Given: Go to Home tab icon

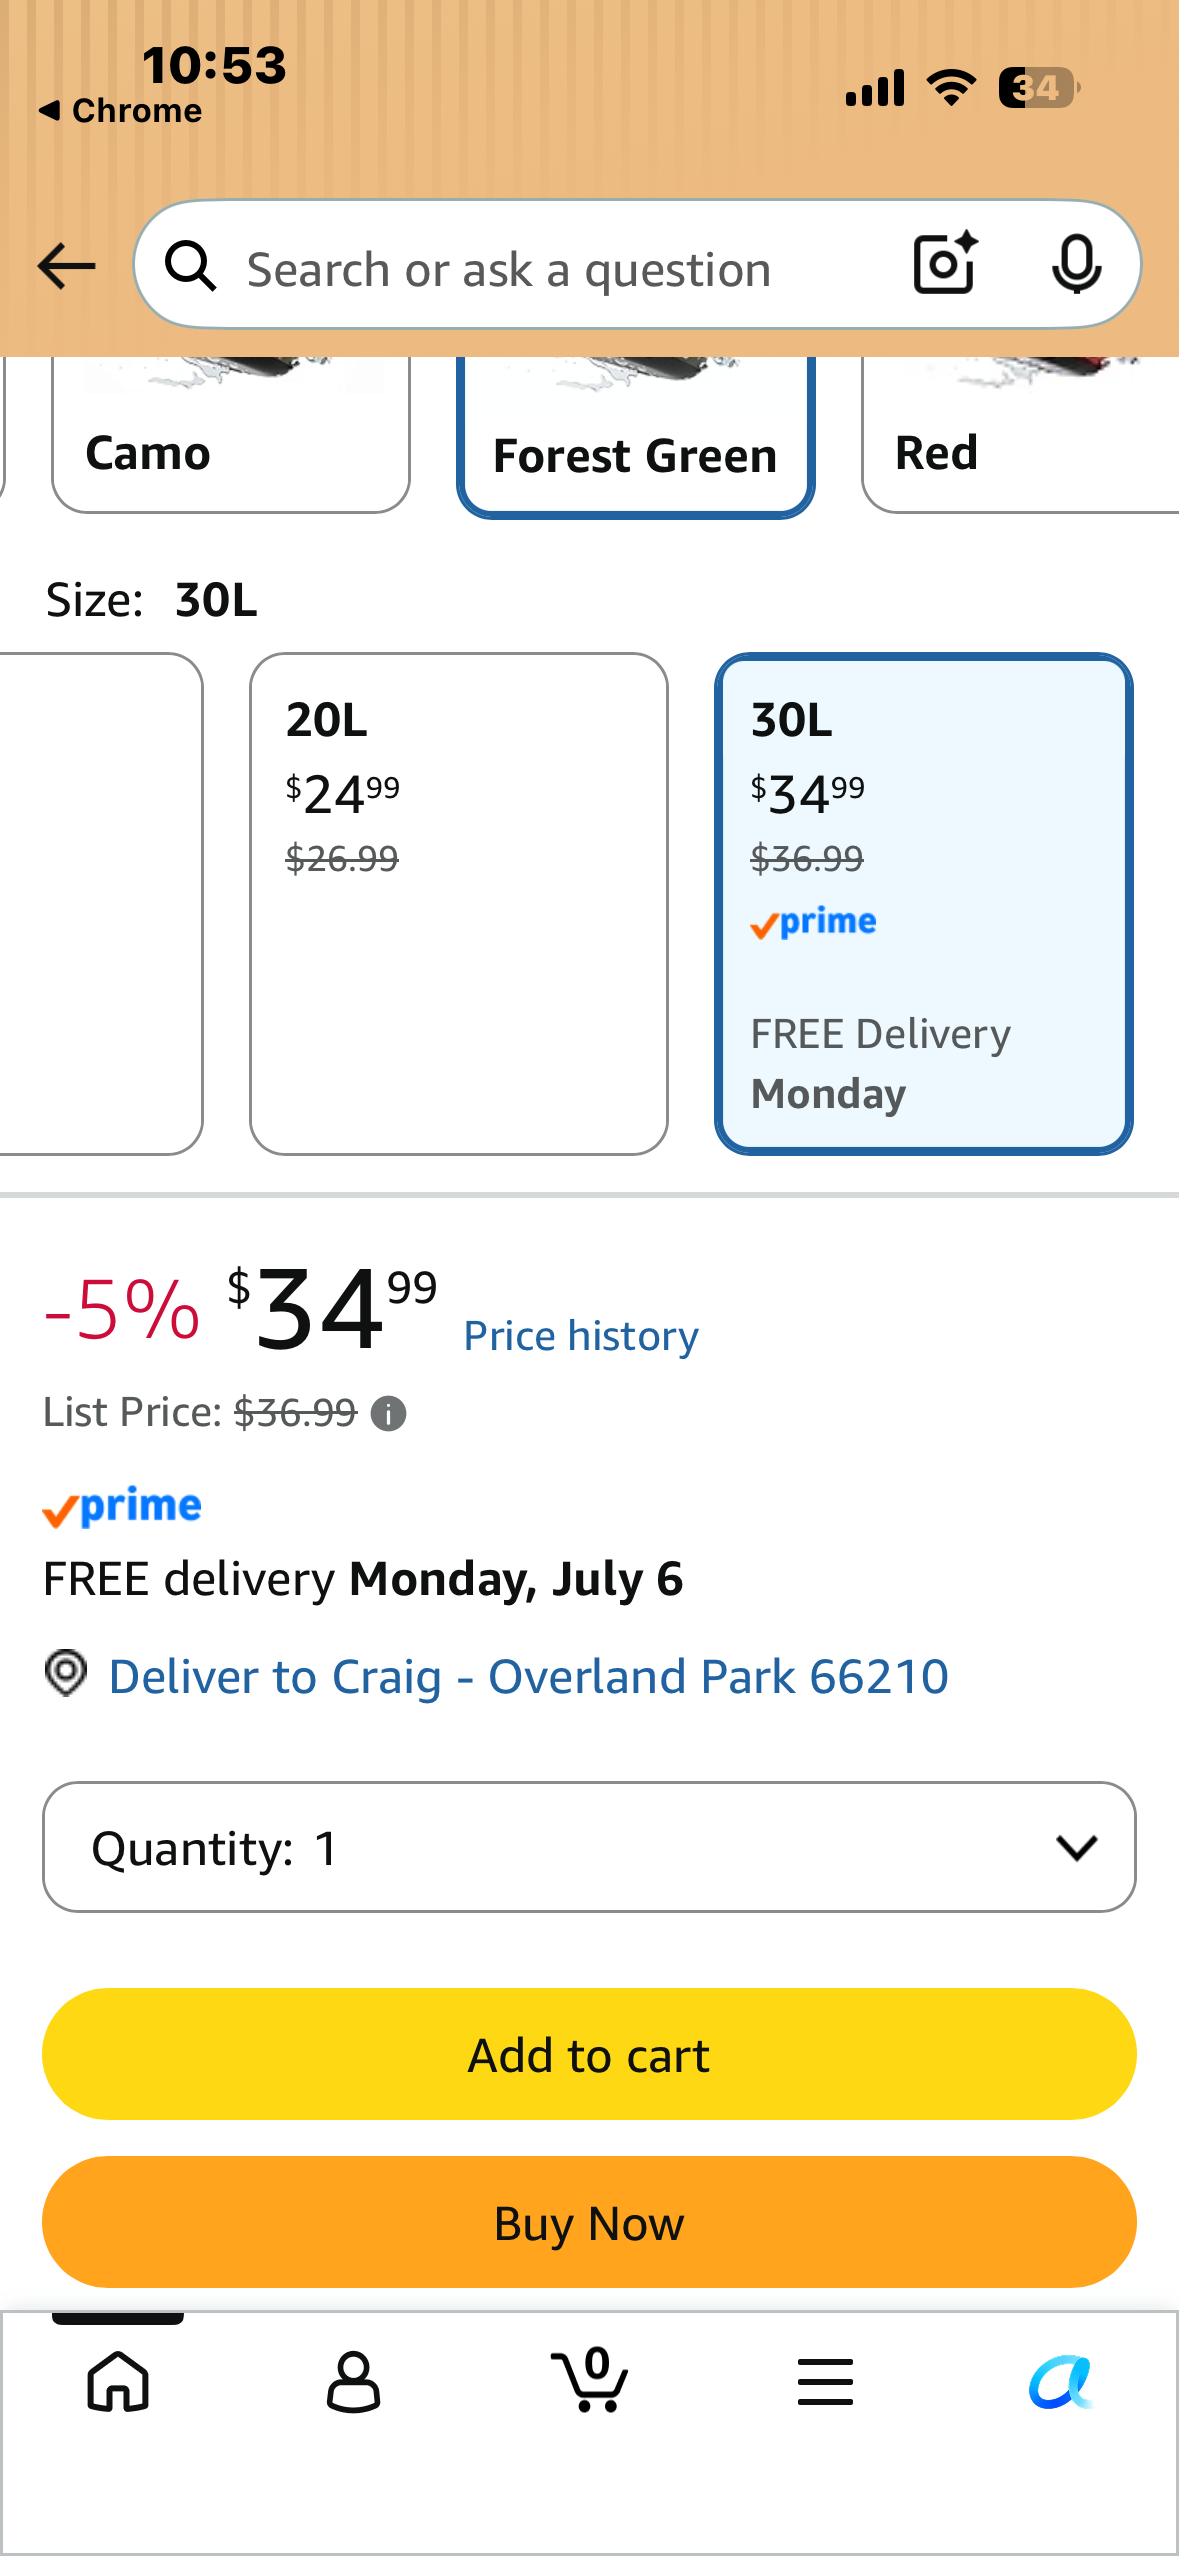Looking at the screenshot, I should click(118, 2381).
